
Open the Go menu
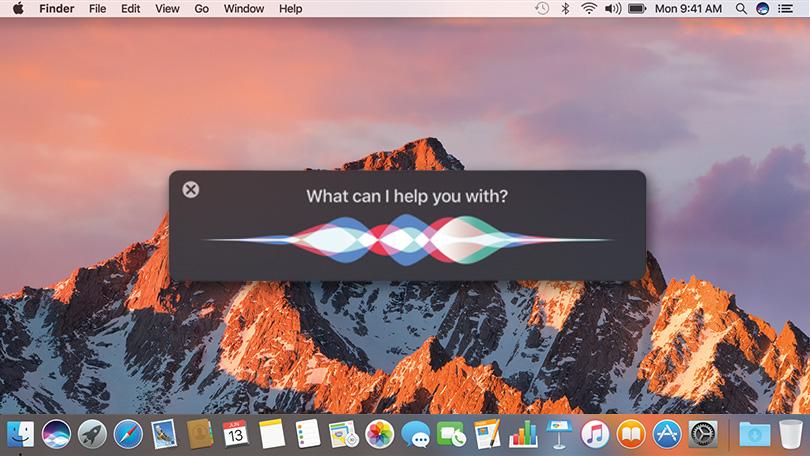point(201,9)
